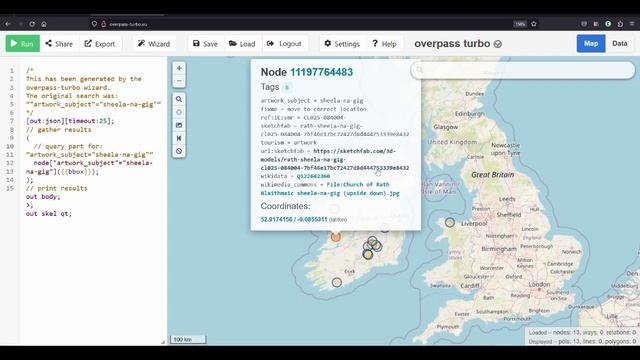The image size is (640, 360).
Task: Click the '// gather results' comment line
Action: tap(58, 130)
